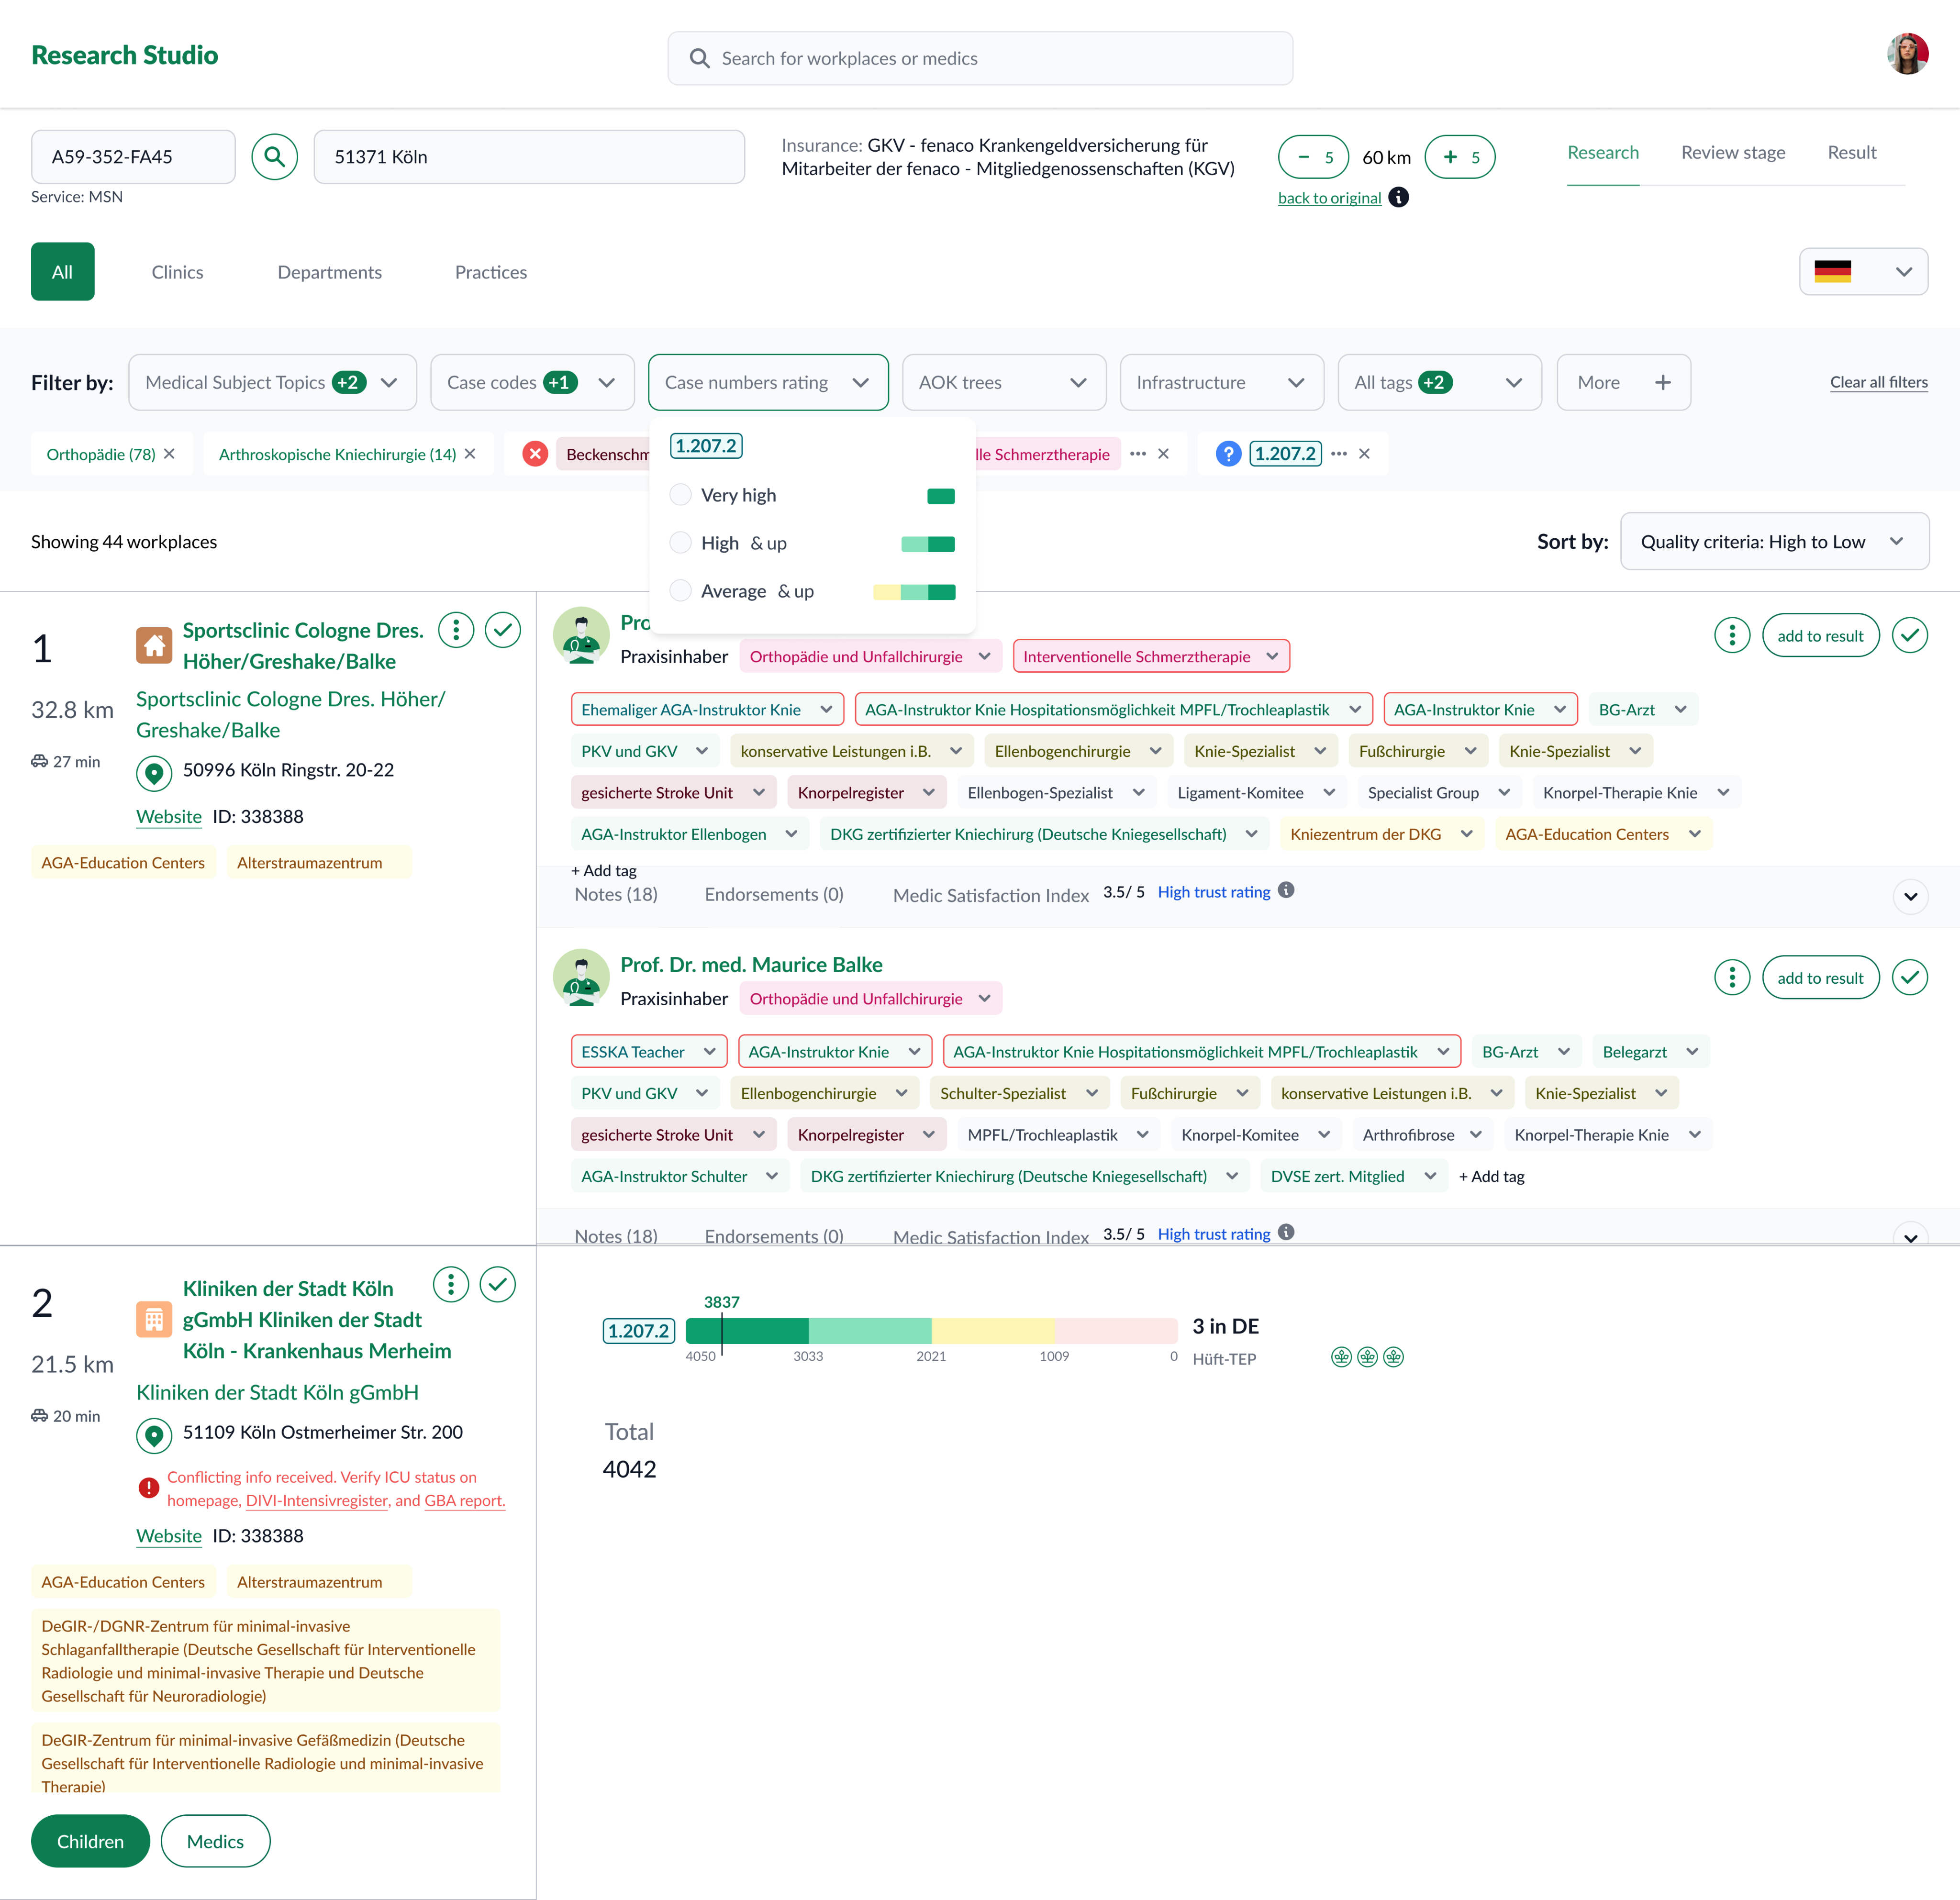The height and width of the screenshot is (1900, 1960).
Task: Click the red X icon on the Beckenschm filter chip
Action: coord(535,454)
